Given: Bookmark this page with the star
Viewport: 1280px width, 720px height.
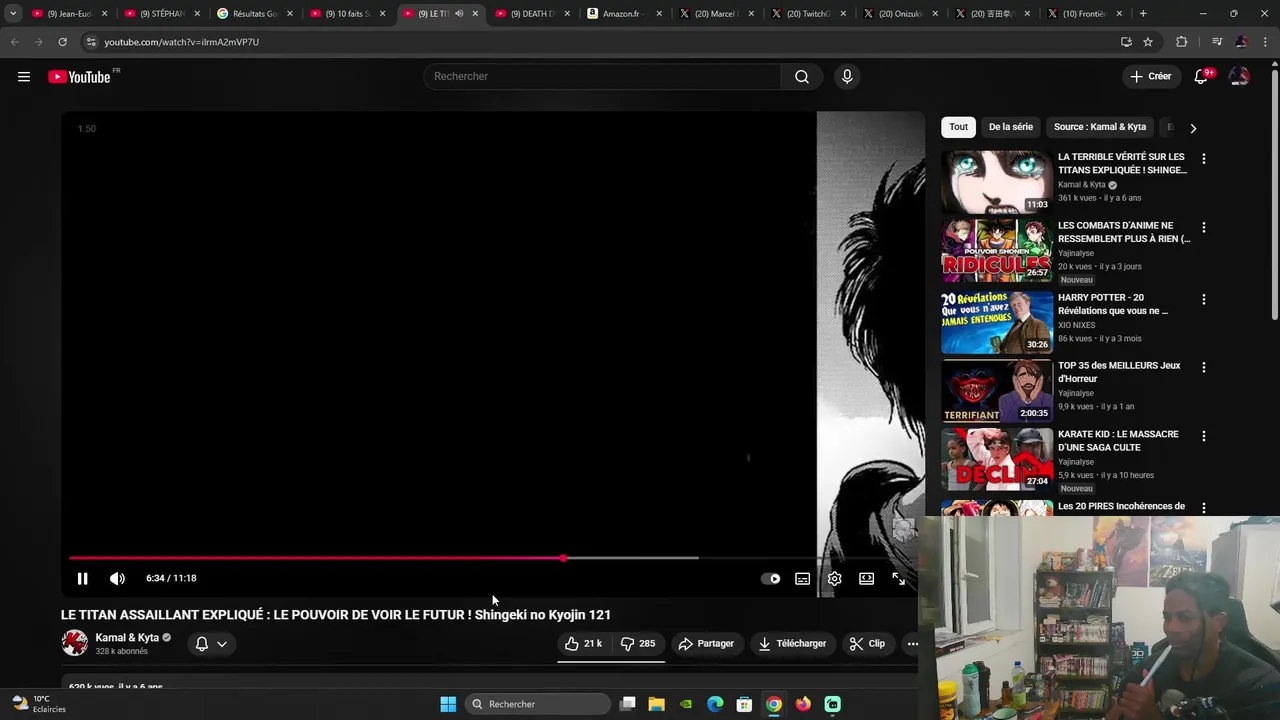Looking at the screenshot, I should click(x=1148, y=42).
